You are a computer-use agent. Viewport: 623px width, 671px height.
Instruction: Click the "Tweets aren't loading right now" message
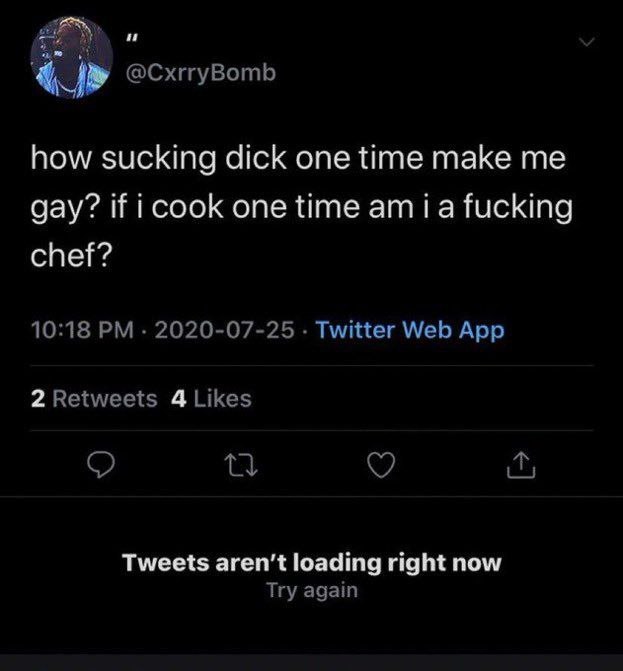tap(311, 562)
